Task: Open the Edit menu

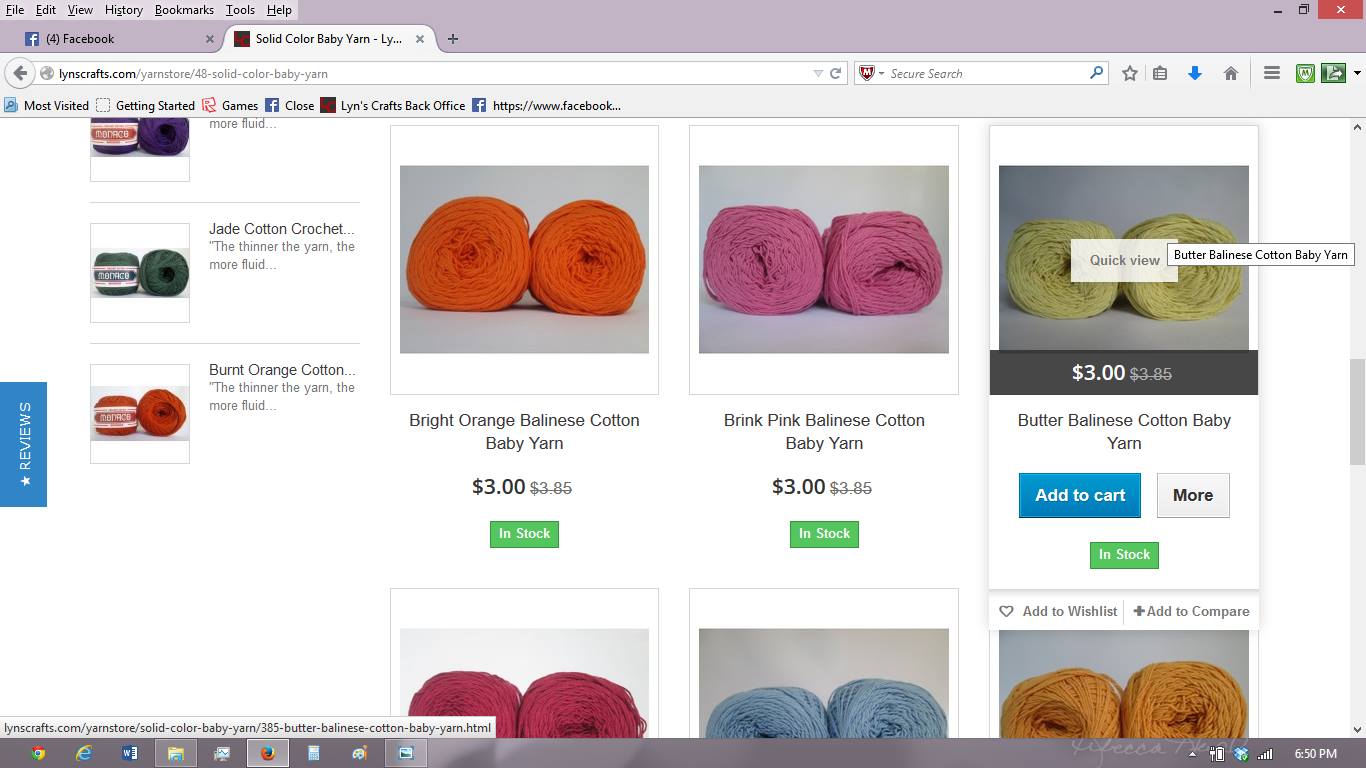Action: (46, 9)
